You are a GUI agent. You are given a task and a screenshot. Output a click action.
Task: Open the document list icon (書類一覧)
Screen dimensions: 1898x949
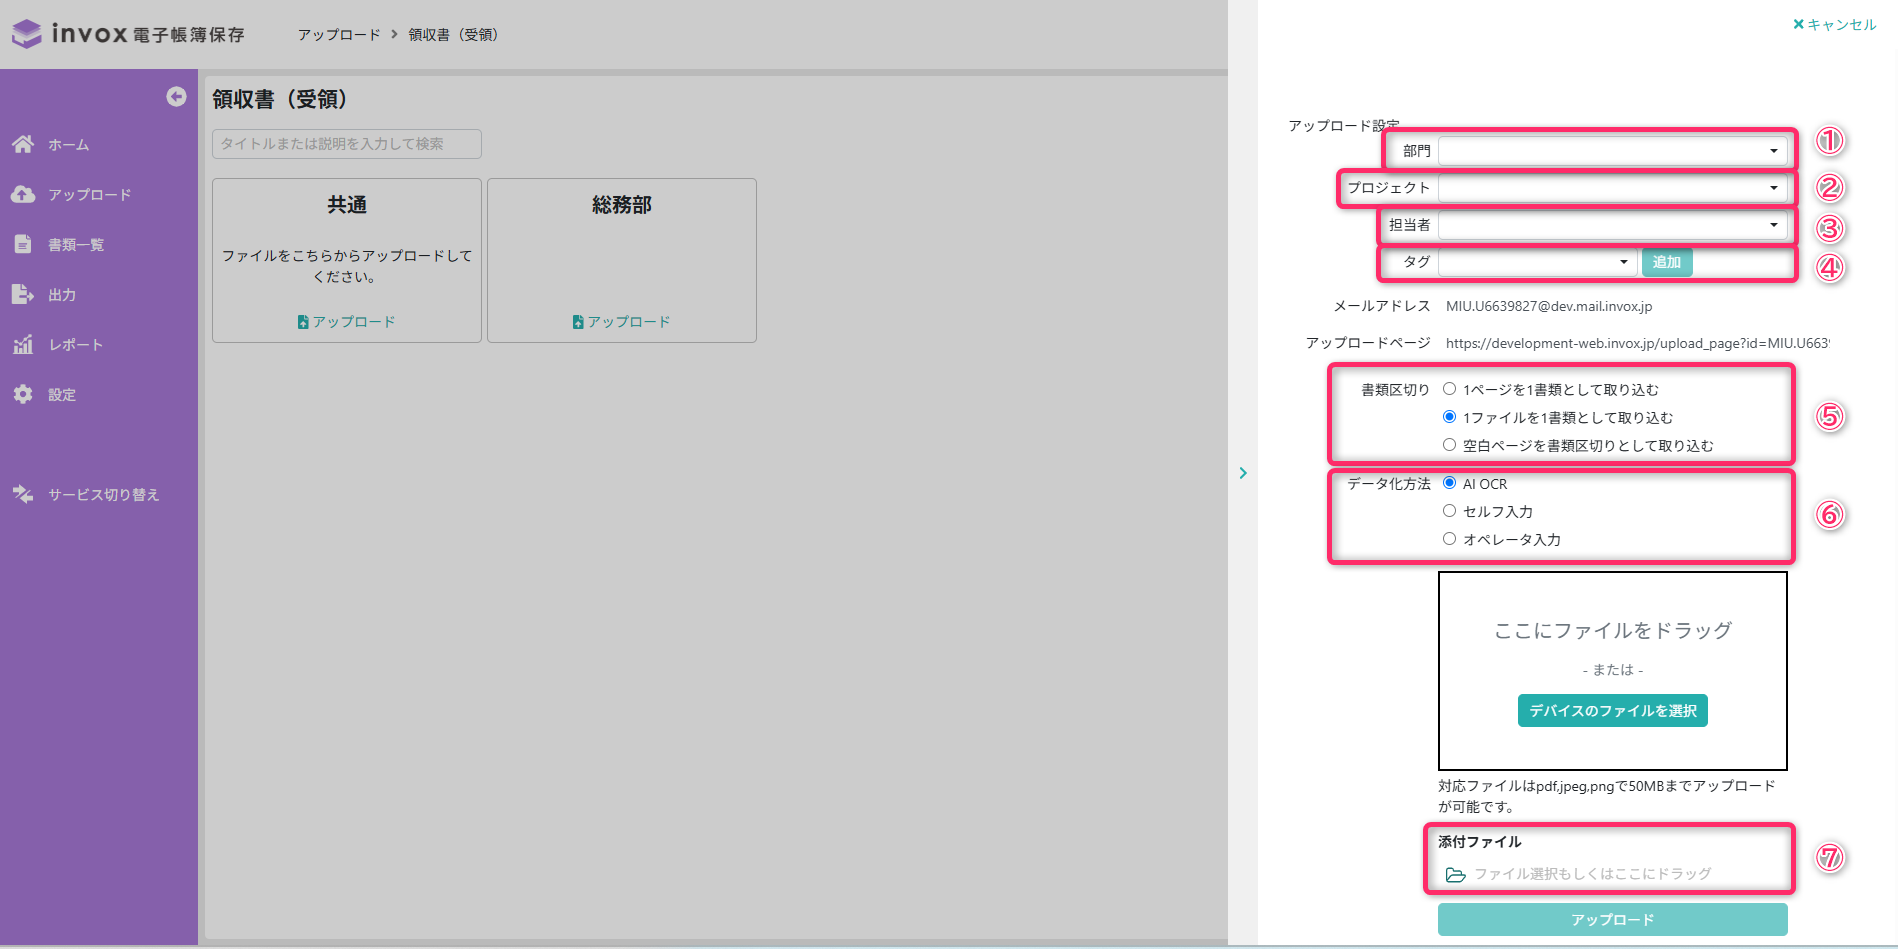(x=23, y=244)
